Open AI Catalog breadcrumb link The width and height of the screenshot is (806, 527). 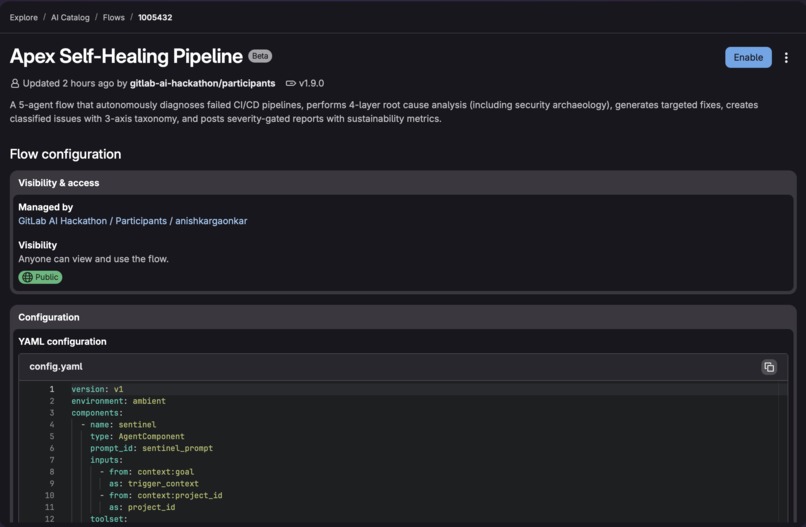pyautogui.click(x=70, y=17)
